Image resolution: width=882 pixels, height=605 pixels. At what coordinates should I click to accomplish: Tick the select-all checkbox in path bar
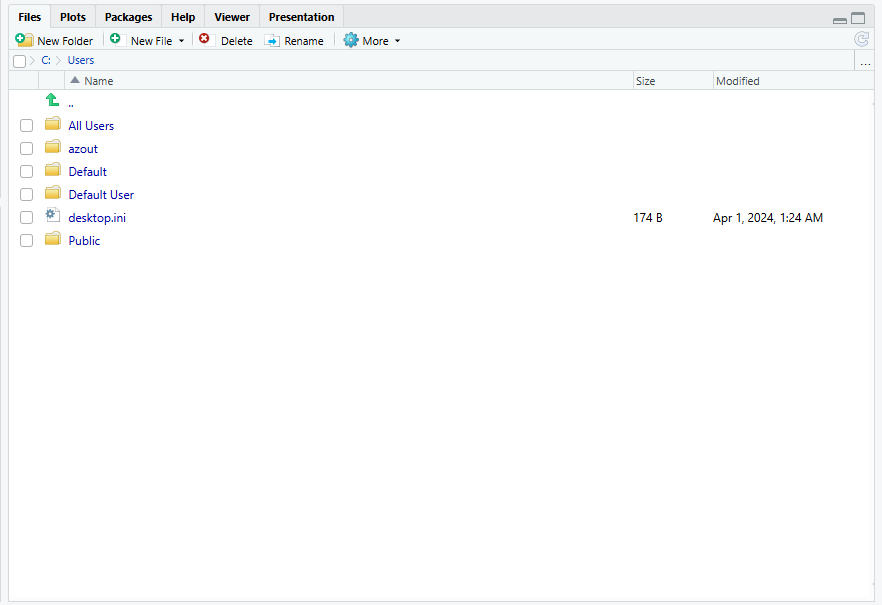pyautogui.click(x=20, y=61)
